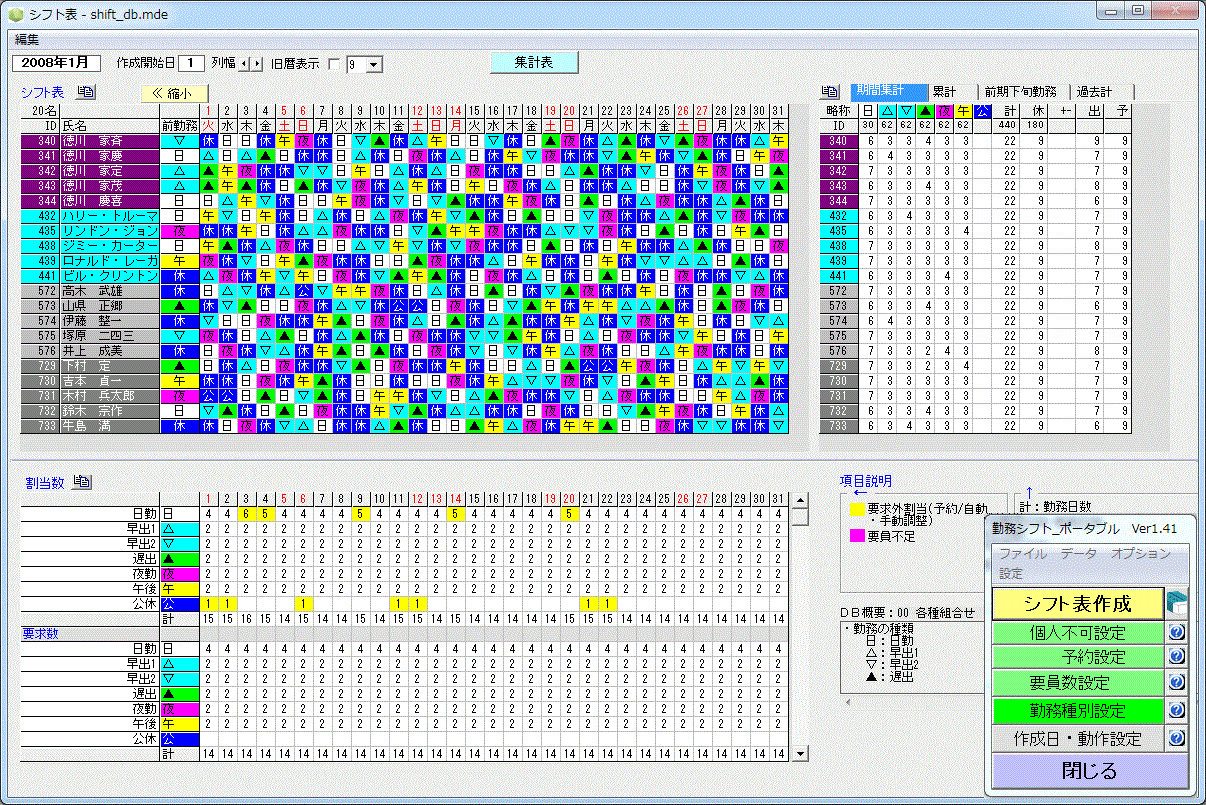Click the copy icon beside シフト表 label
1206x805 pixels.
86,92
